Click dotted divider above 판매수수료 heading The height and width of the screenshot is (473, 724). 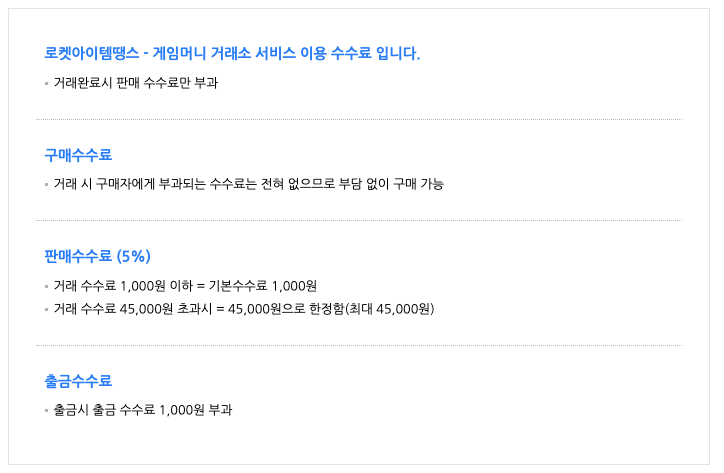[x=358, y=220]
